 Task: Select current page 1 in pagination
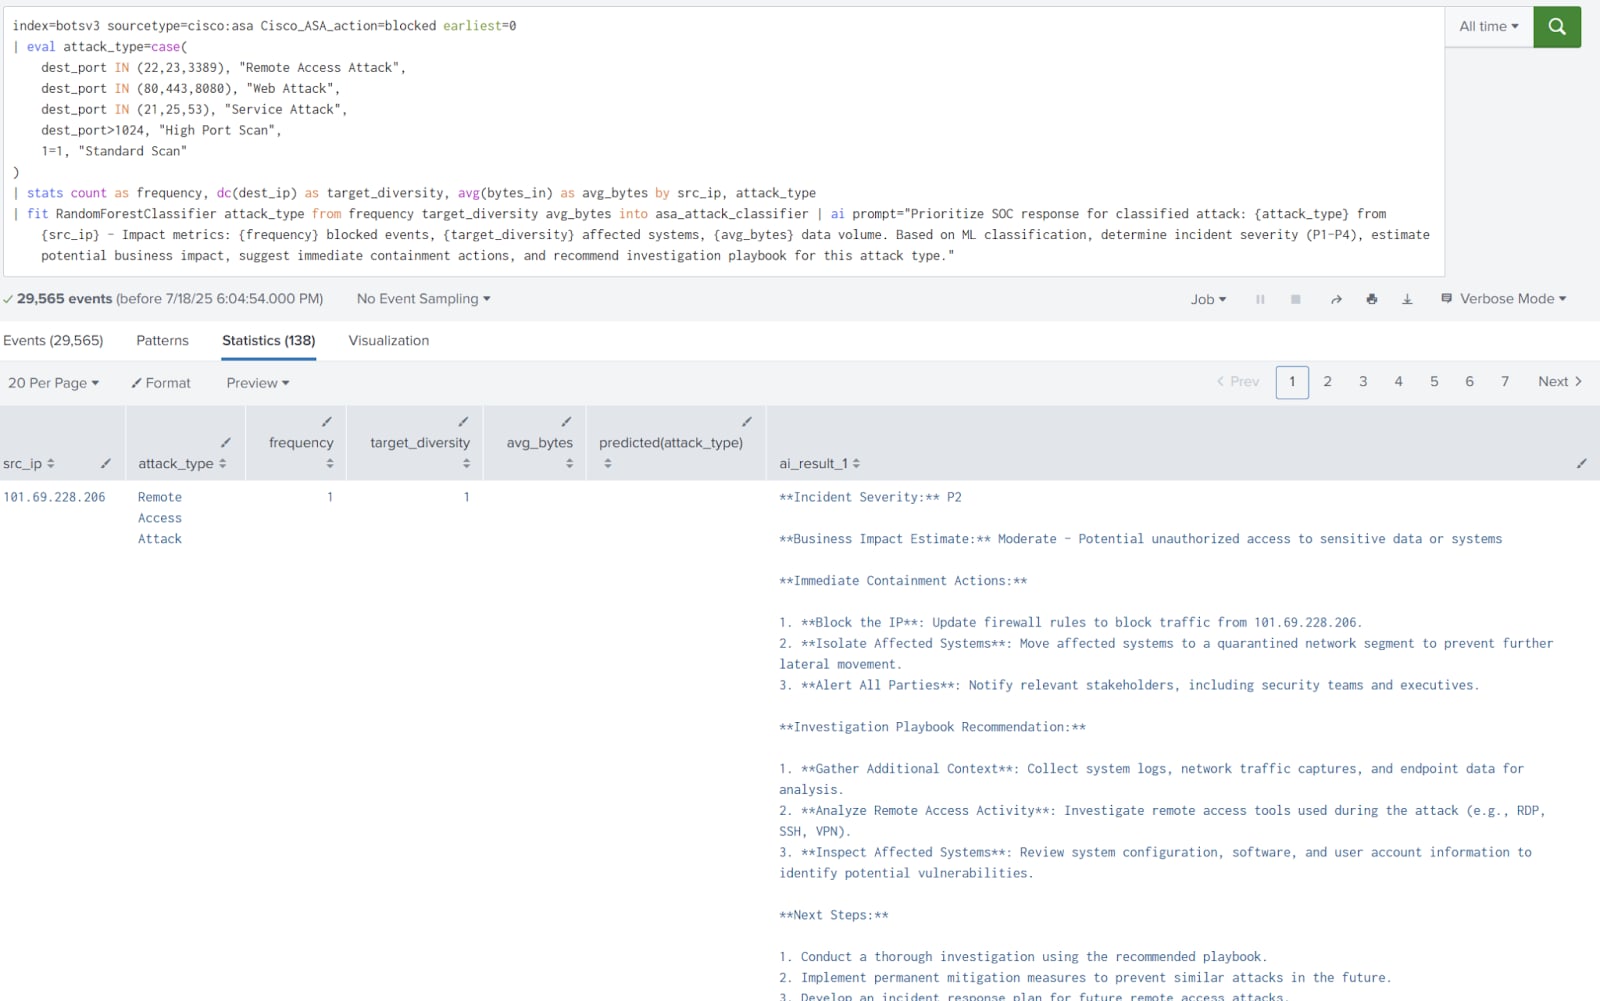coord(1292,382)
